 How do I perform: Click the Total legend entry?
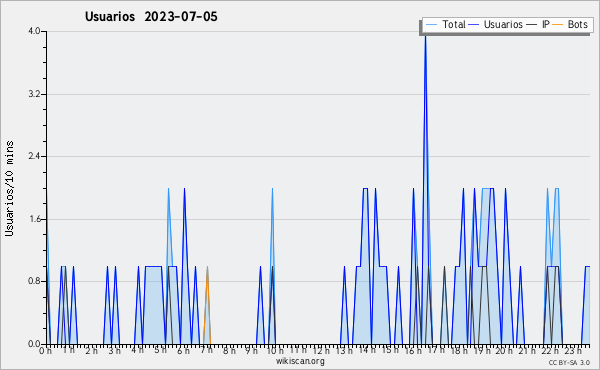pos(445,24)
